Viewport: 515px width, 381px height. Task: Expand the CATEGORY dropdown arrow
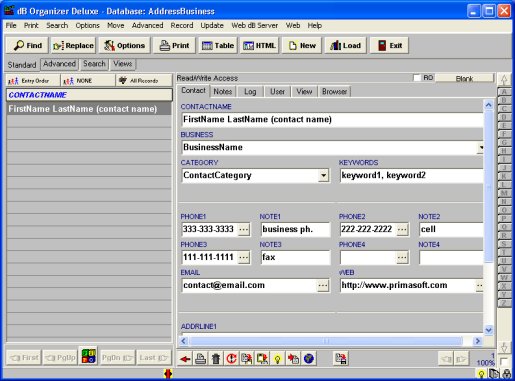click(323, 175)
